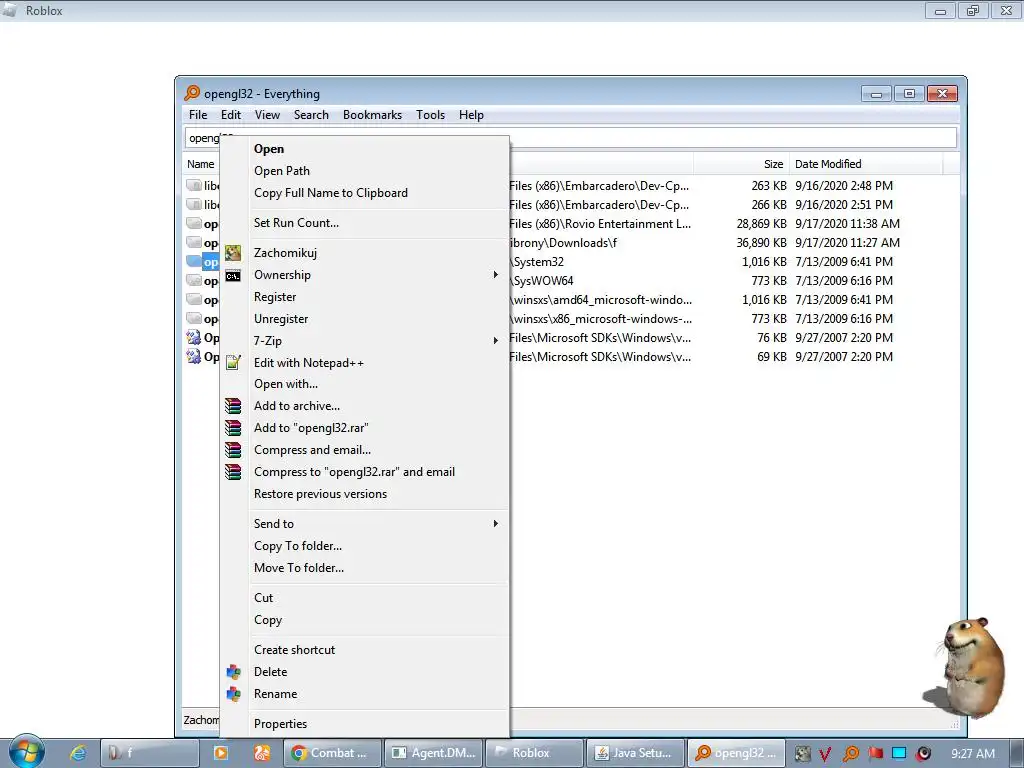Click the round red-and-black tray icon
This screenshot has width=1024, height=768.
923,754
